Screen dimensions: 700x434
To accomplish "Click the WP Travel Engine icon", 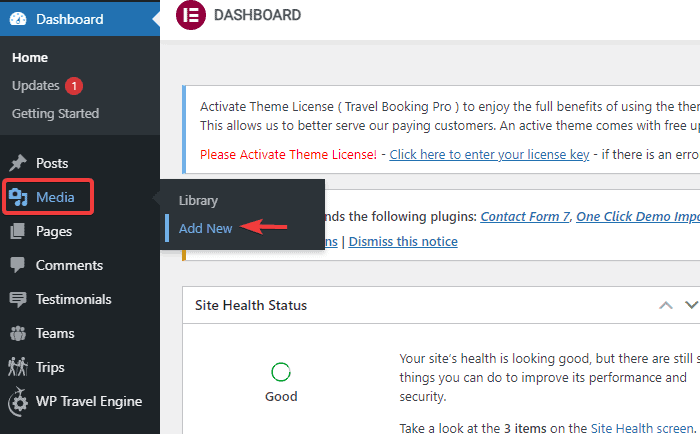I will tap(18, 402).
